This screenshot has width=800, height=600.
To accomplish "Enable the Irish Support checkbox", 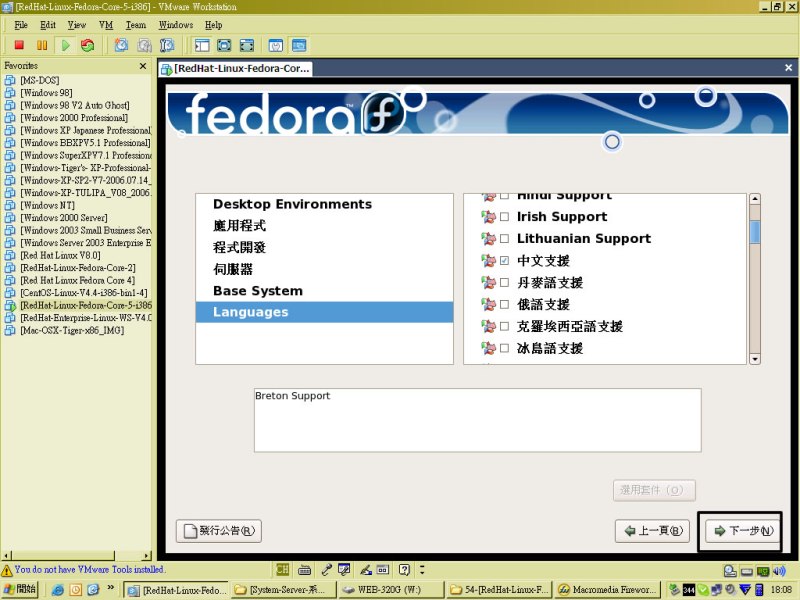I will 504,217.
